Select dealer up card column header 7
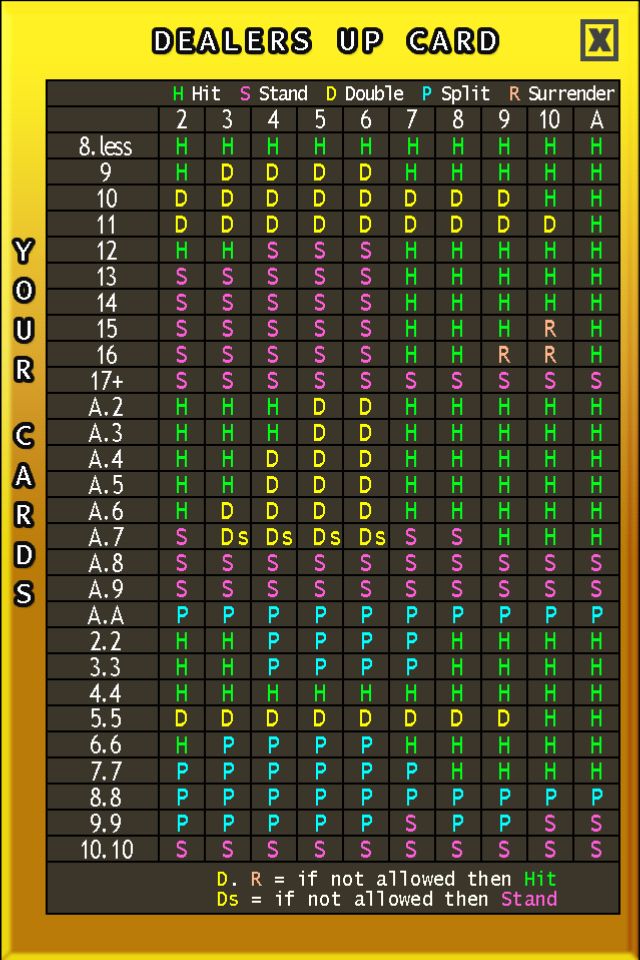 tap(412, 119)
